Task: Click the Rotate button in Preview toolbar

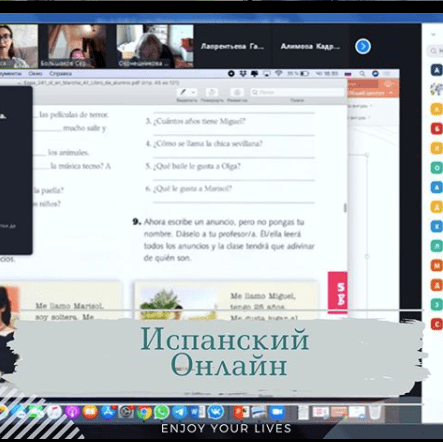Action: click(212, 92)
